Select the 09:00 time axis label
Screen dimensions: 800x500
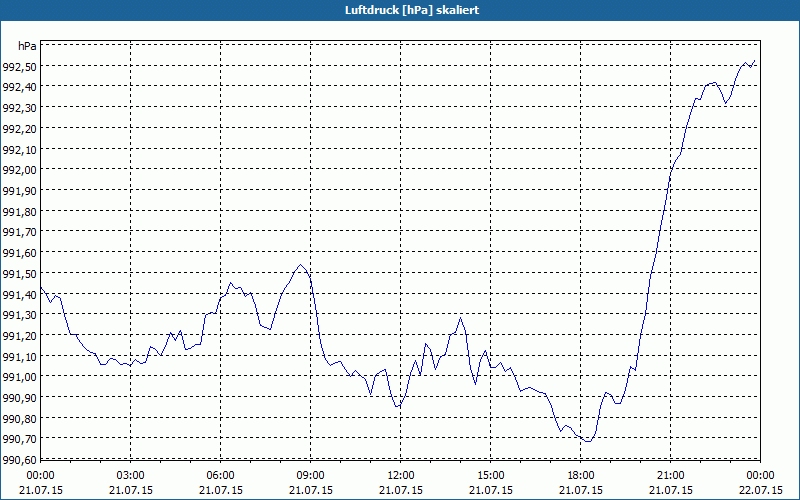click(x=311, y=476)
